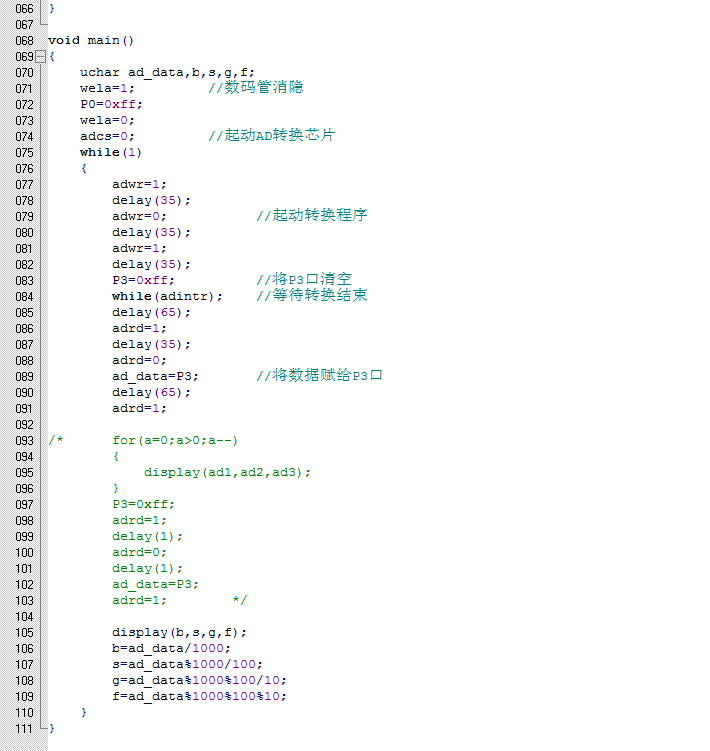710x751 pixels.
Task: Click 'while(adintr);' statement
Action: (x=167, y=296)
